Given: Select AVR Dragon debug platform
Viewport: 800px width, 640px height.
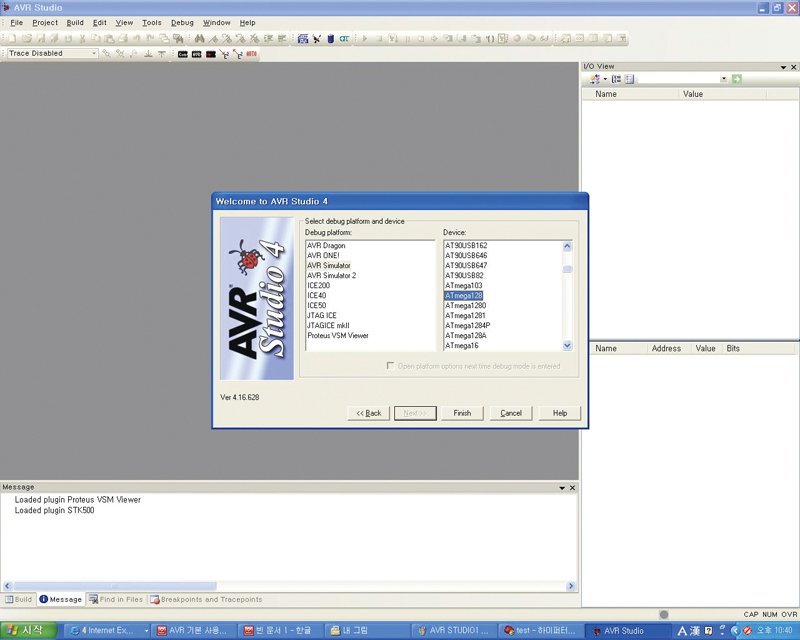Looking at the screenshot, I should coord(326,245).
